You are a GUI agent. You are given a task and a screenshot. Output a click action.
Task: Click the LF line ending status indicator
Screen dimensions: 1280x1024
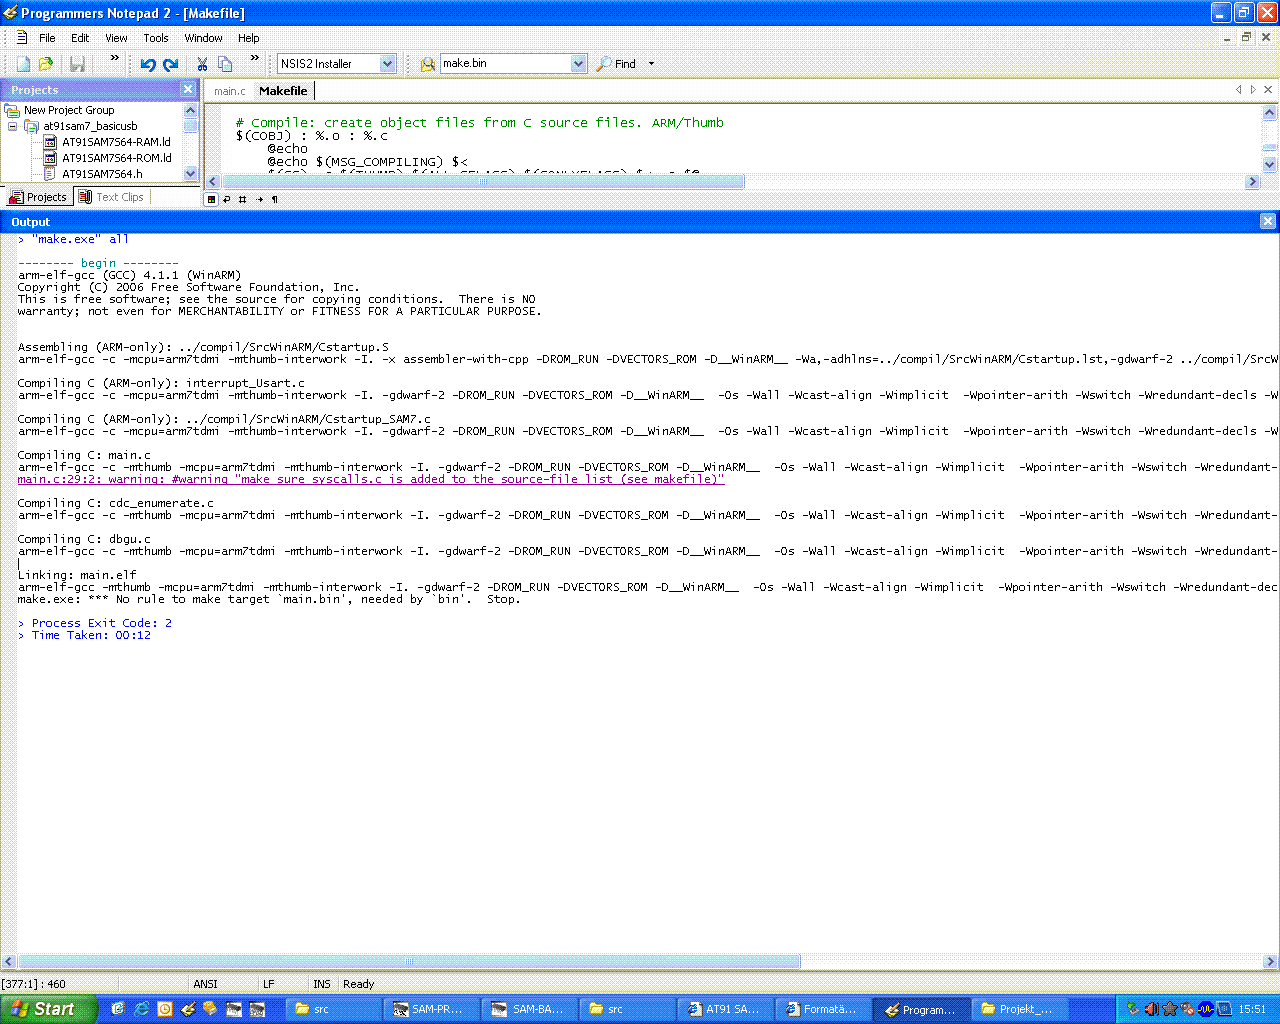pos(268,984)
